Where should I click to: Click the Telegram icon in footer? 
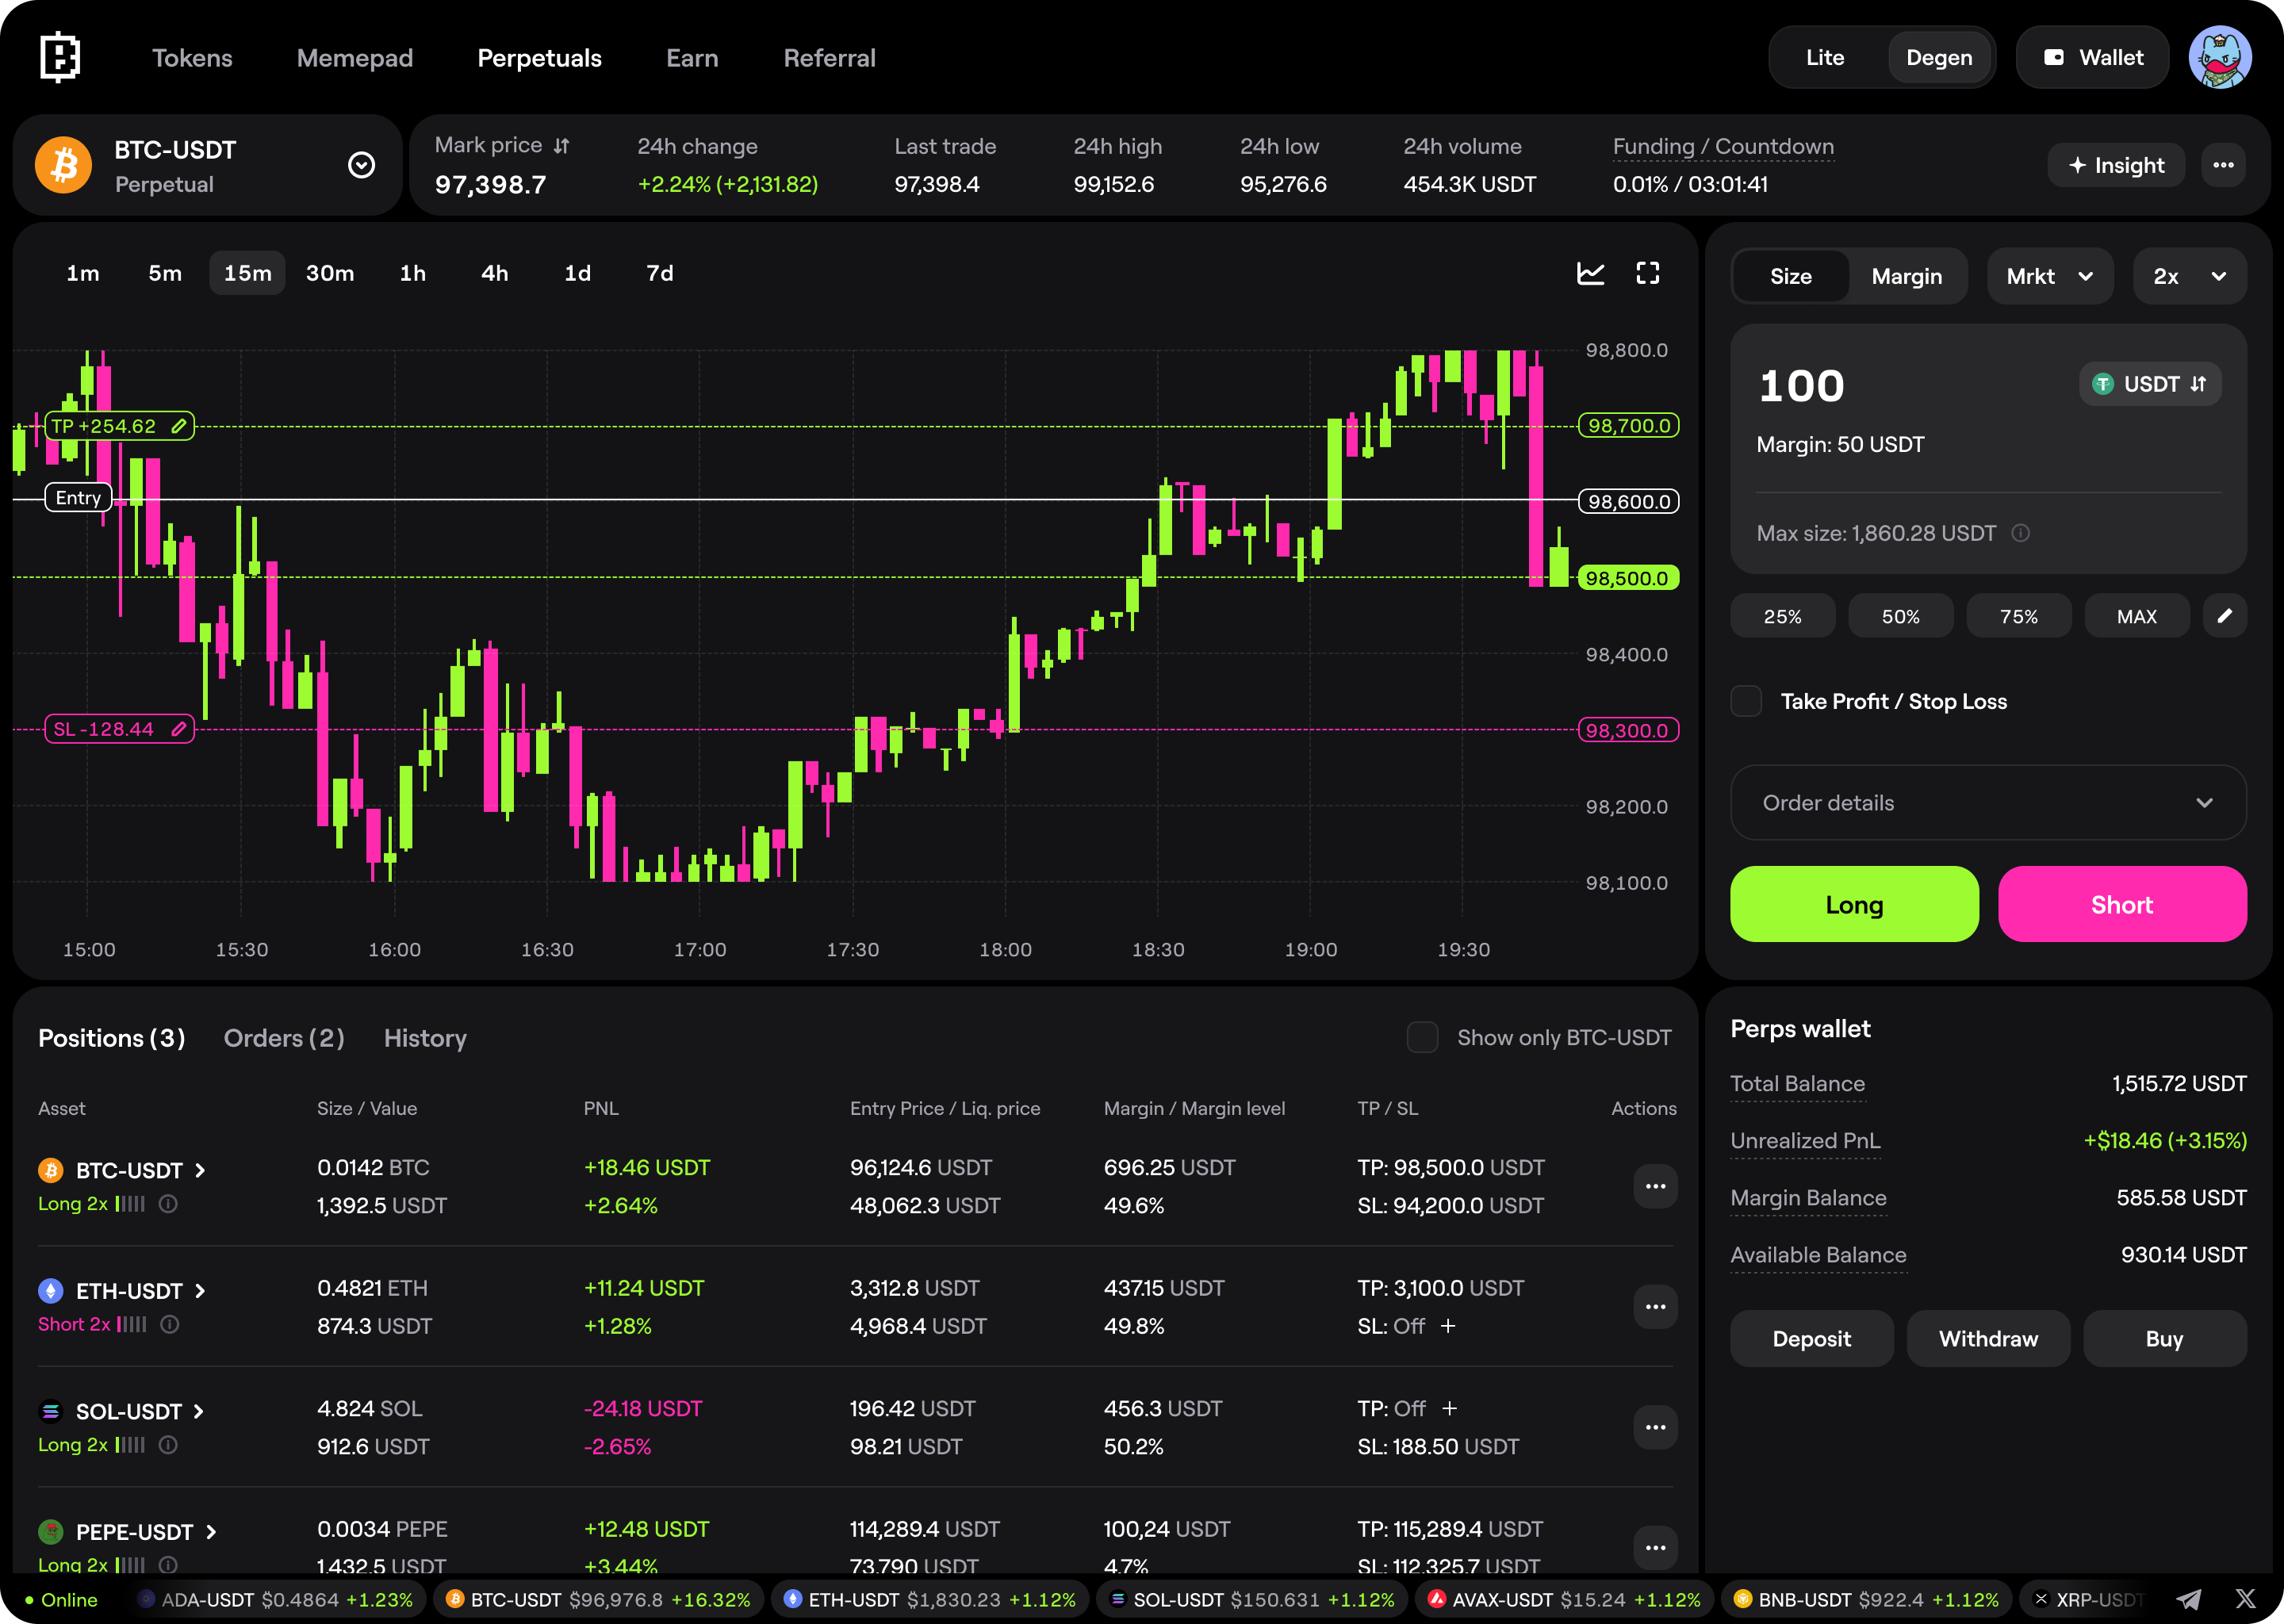point(2188,1599)
